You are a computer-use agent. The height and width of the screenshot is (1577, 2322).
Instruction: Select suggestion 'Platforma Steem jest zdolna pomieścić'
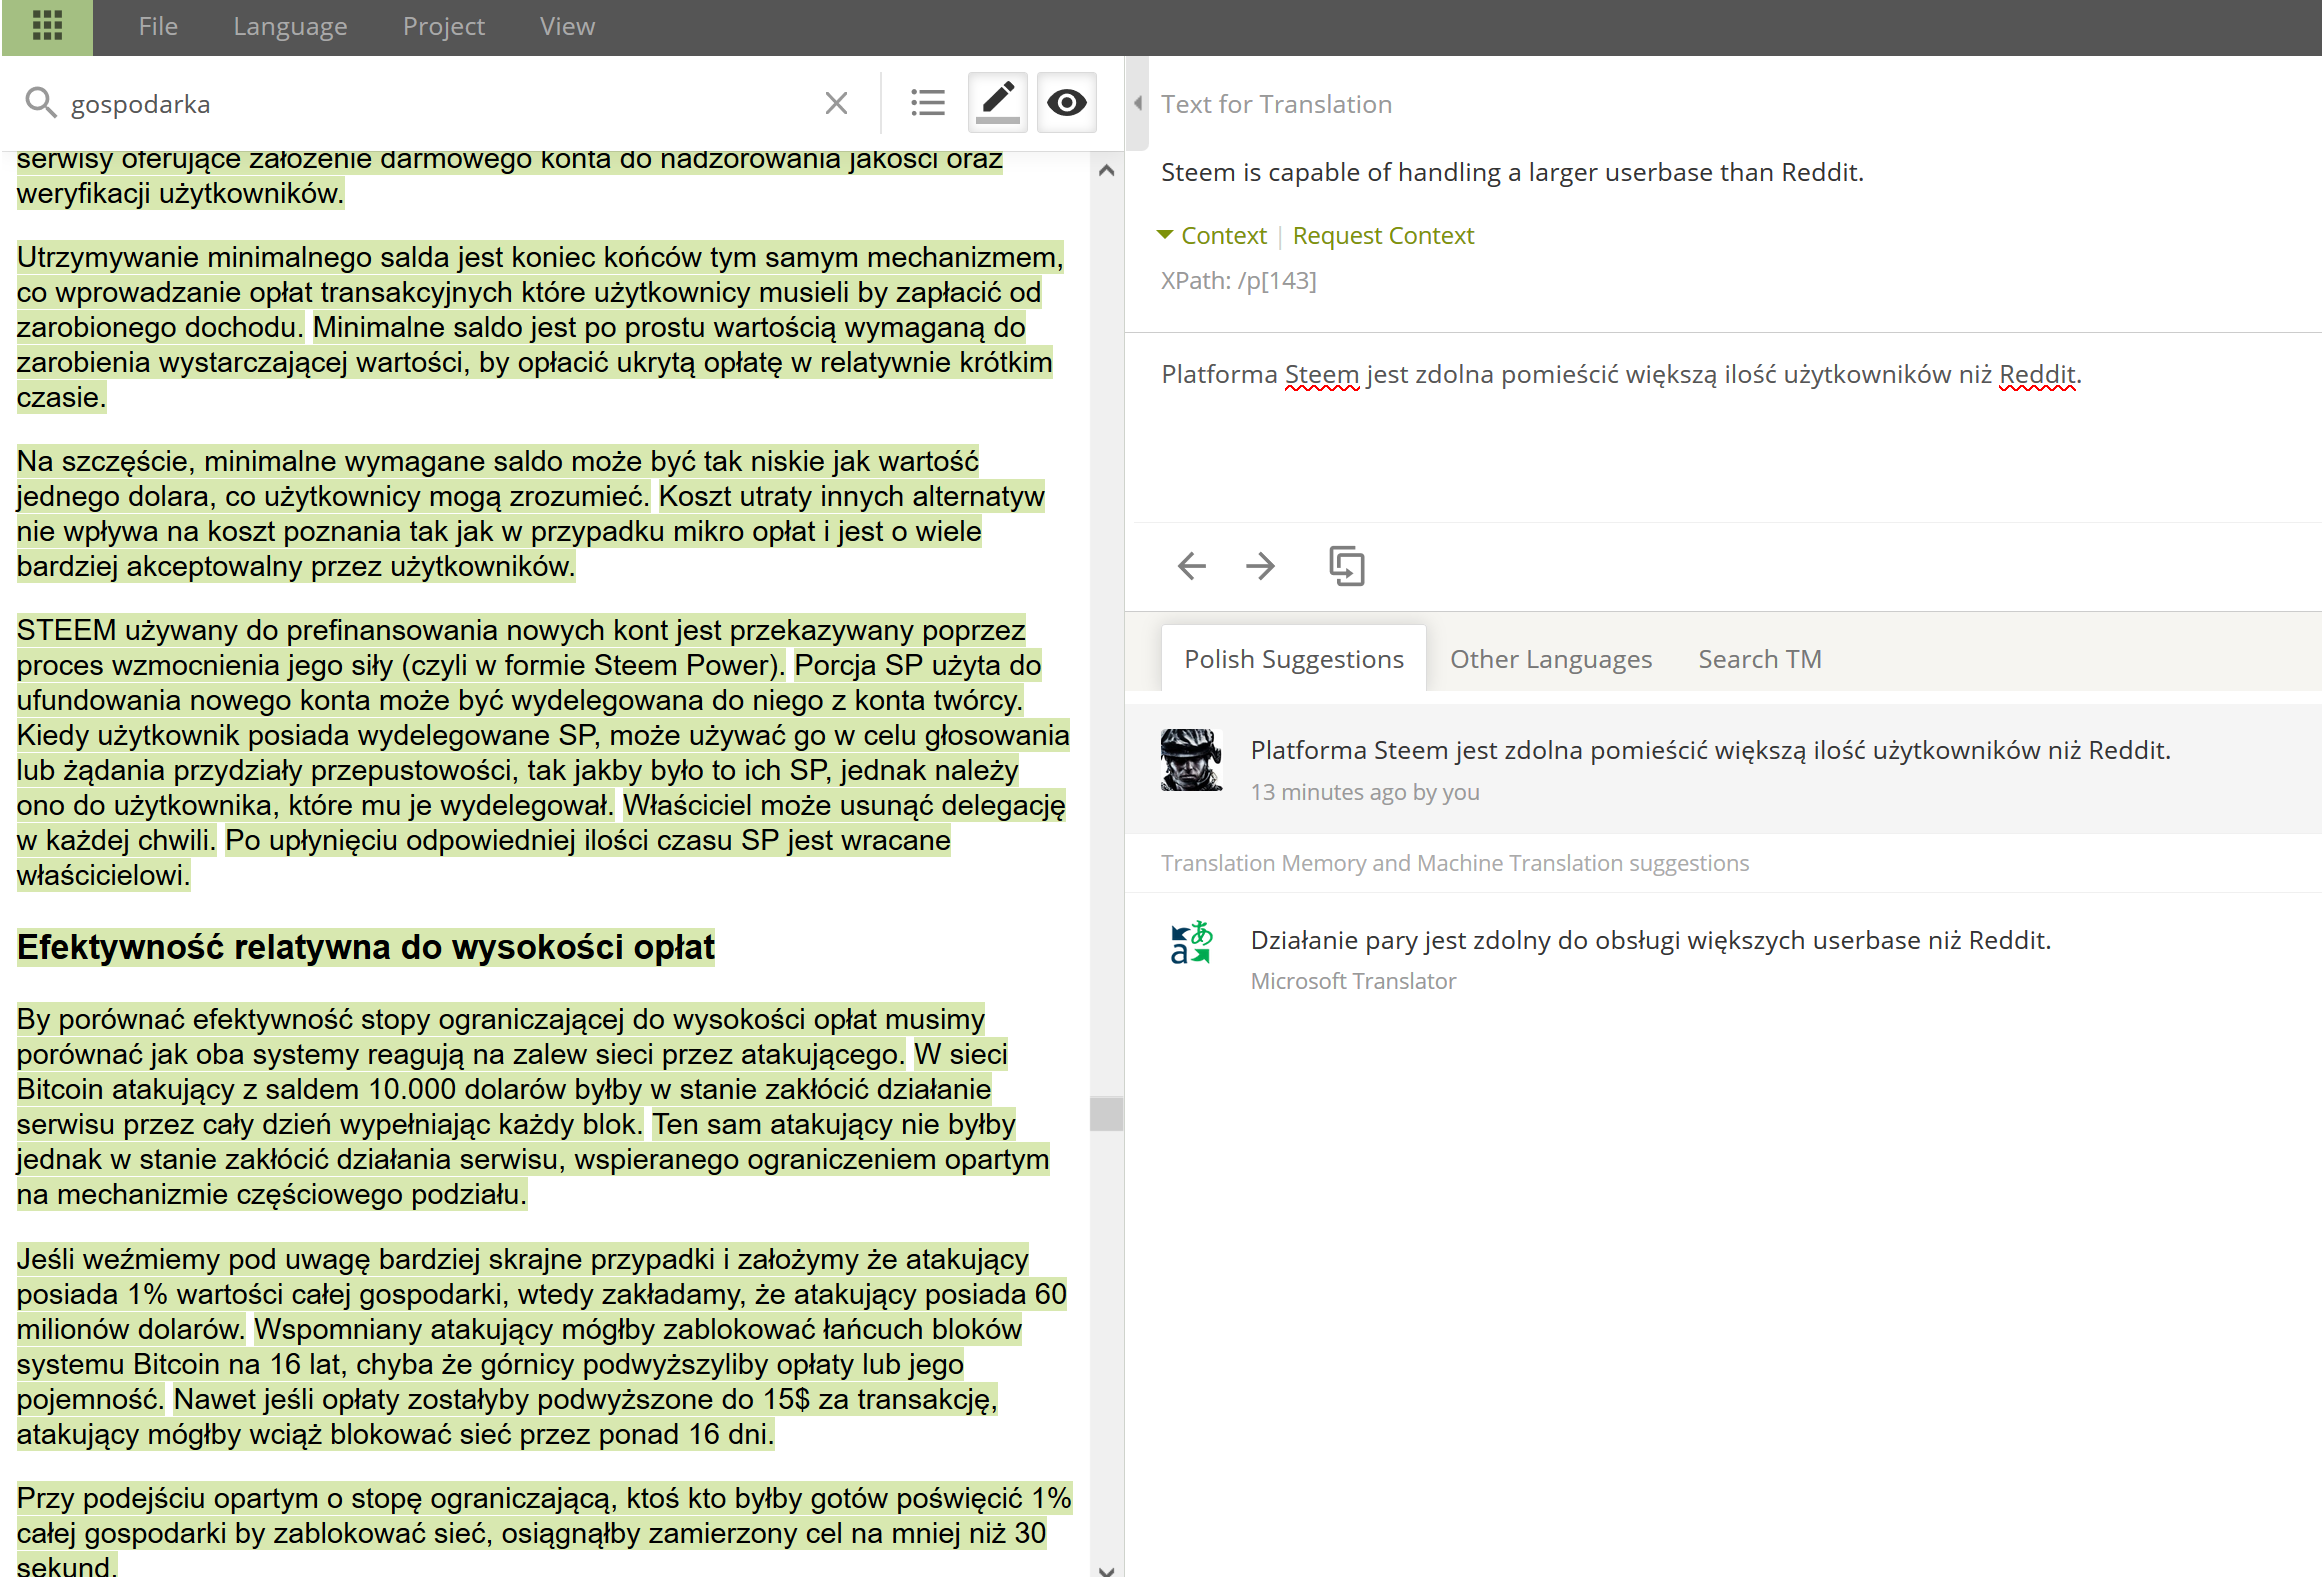coord(1710,750)
